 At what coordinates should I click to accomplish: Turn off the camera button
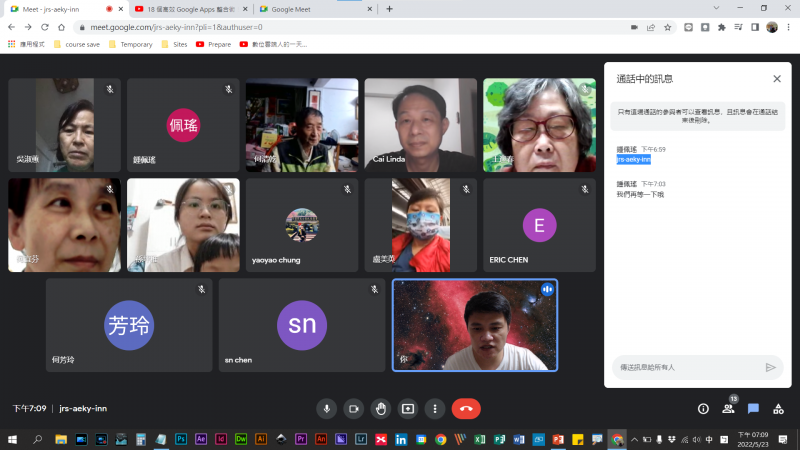click(x=353, y=408)
